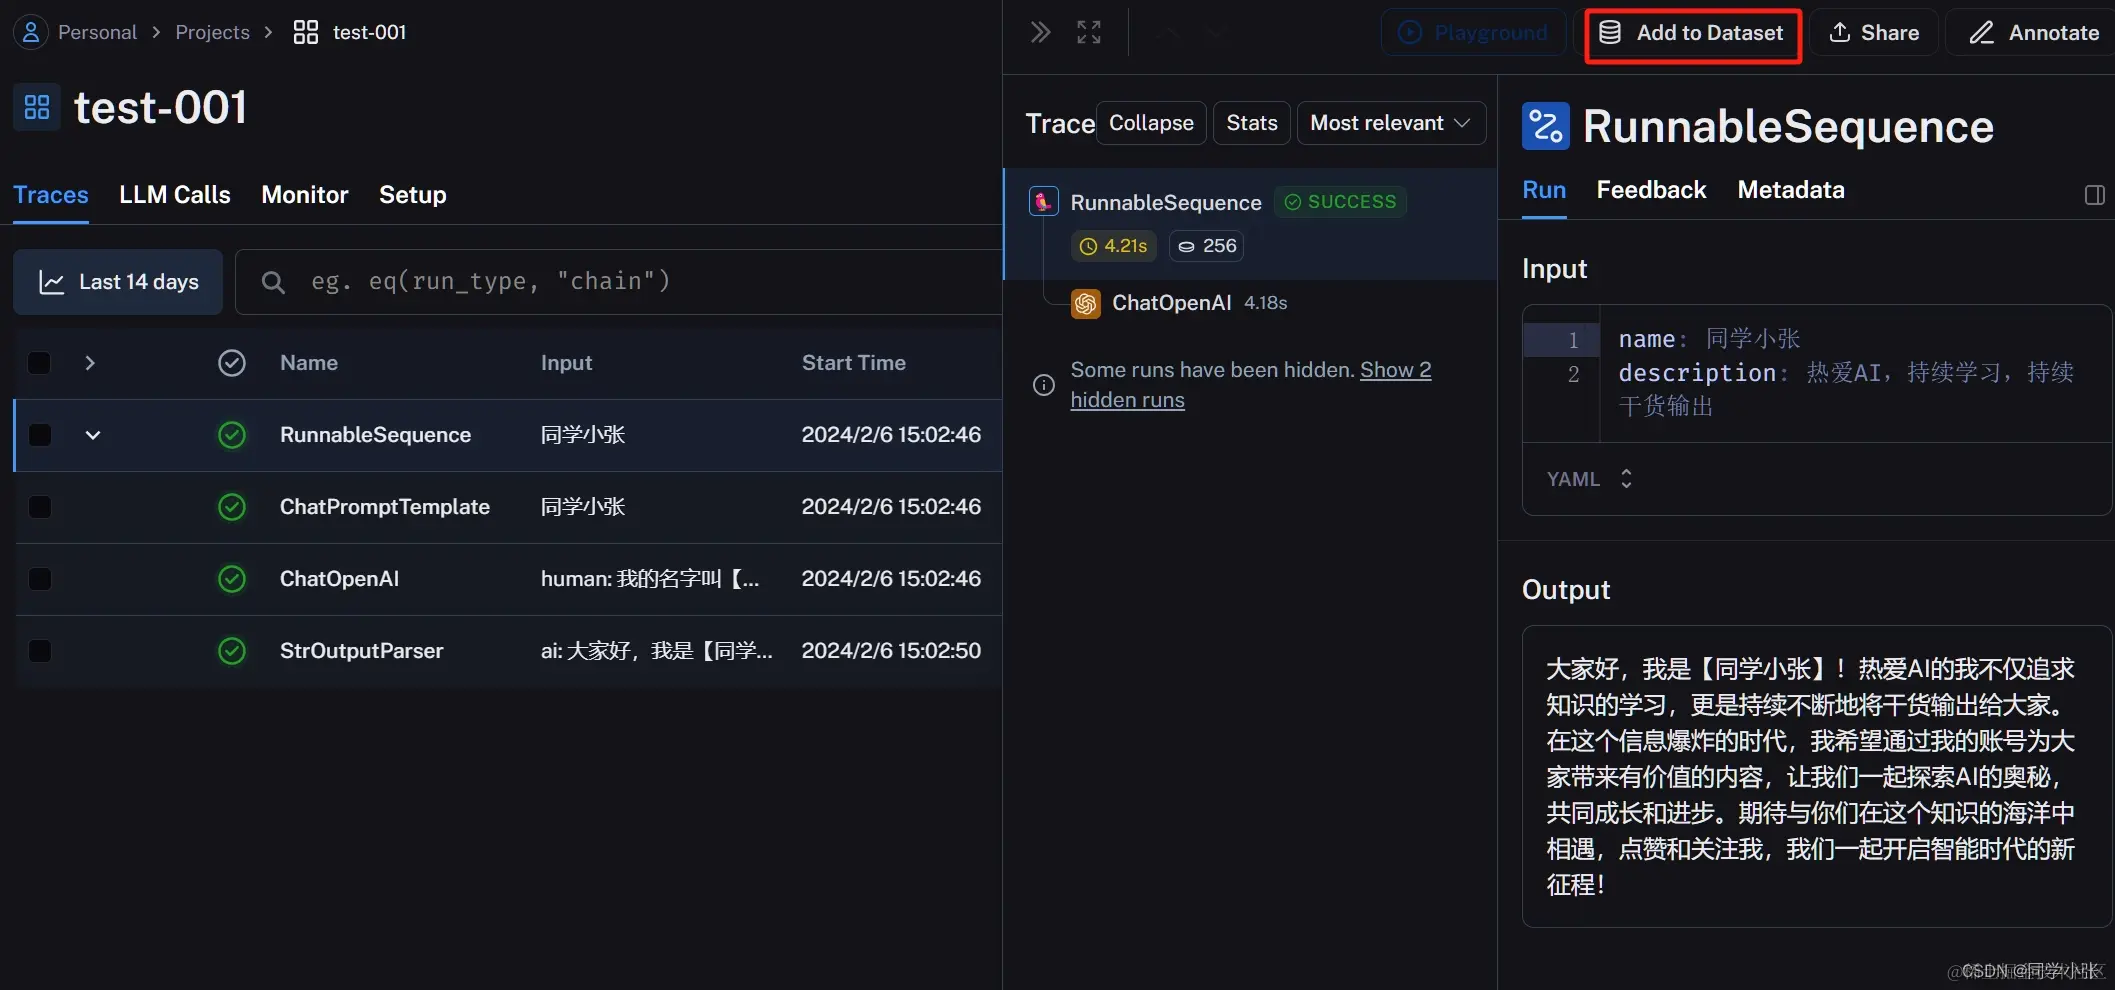The width and height of the screenshot is (2115, 990).
Task: Go to Personal breadcrumb link
Action: (x=97, y=32)
